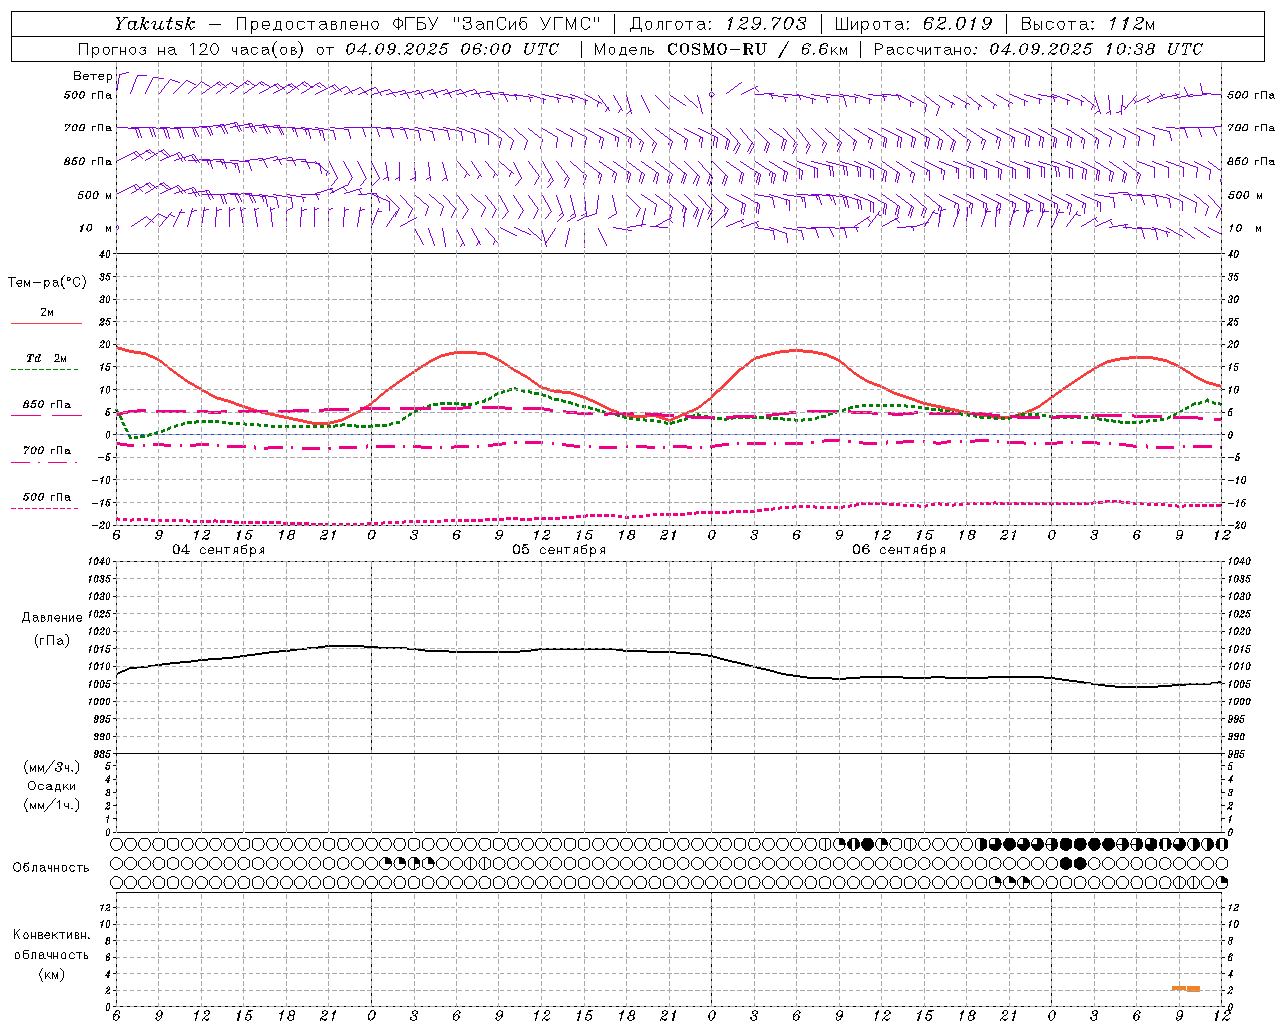Click the 'Давление' pressure panel label
Viewport: 1280px width, 1024px height.
52,618
